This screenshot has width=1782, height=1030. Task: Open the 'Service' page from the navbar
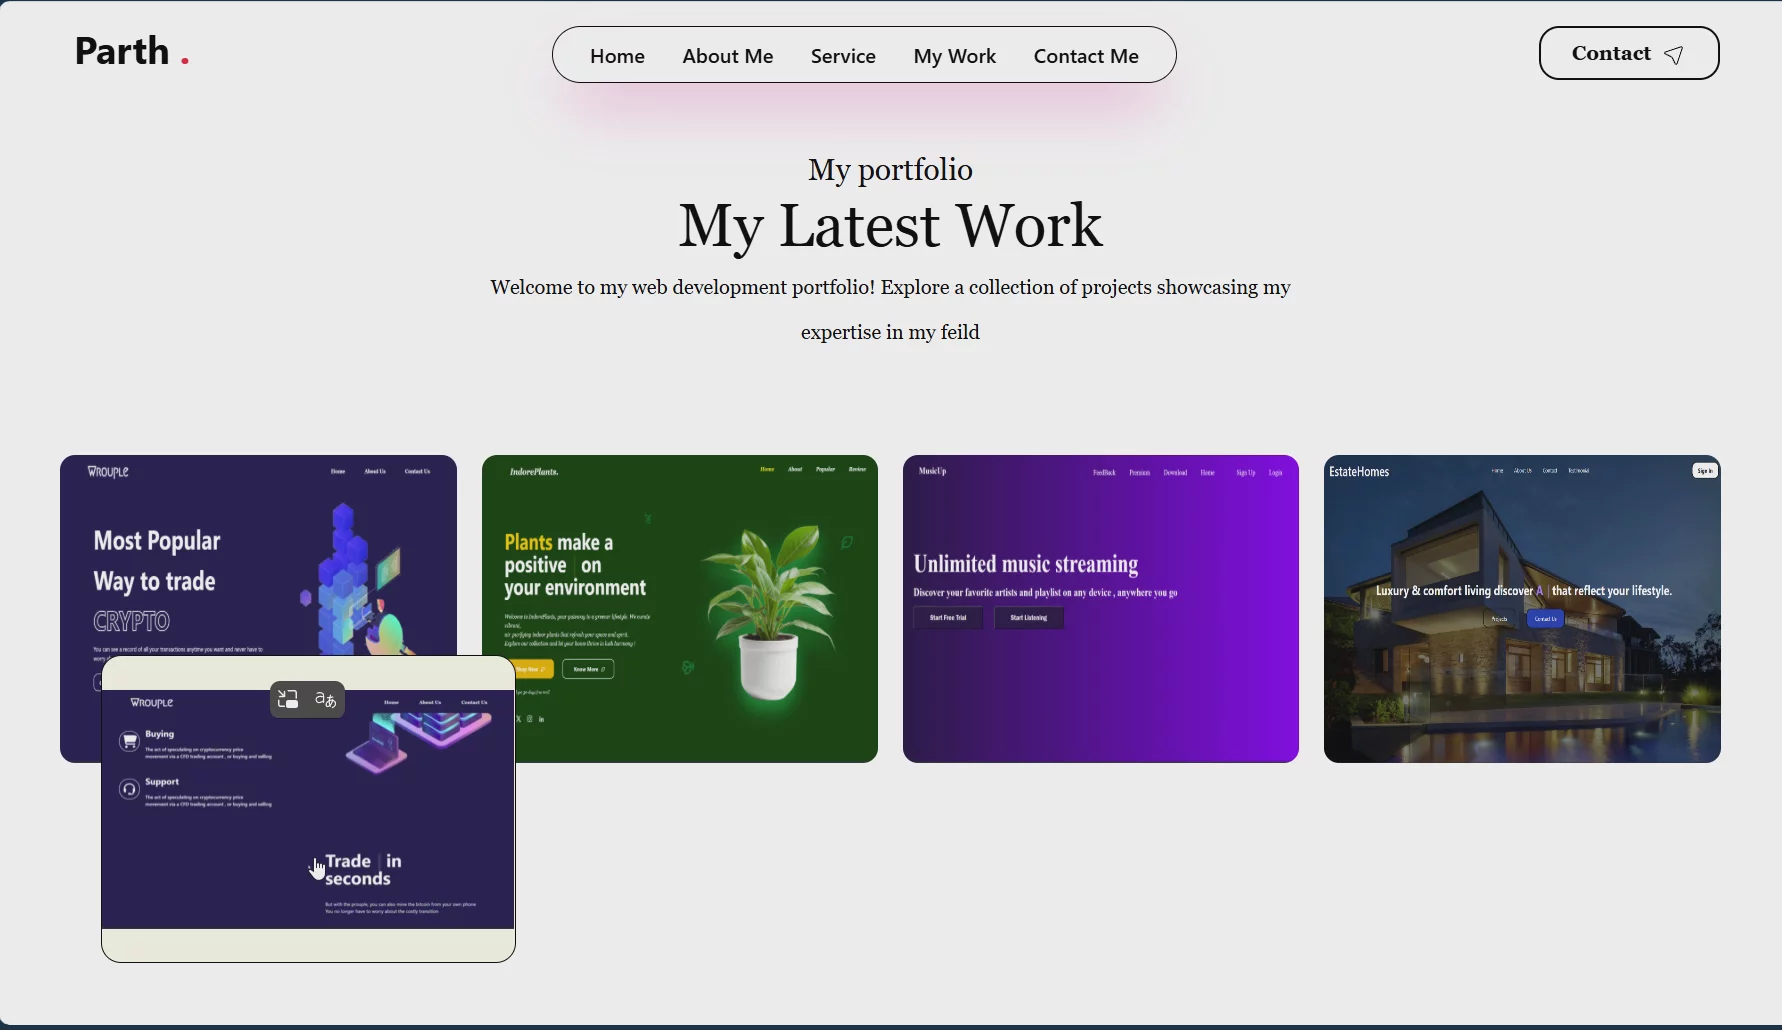pyautogui.click(x=843, y=56)
